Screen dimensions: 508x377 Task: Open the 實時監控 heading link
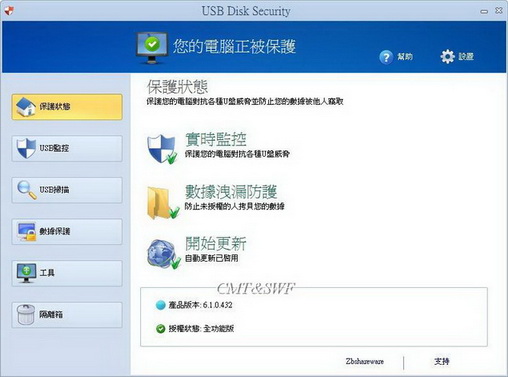pos(216,140)
